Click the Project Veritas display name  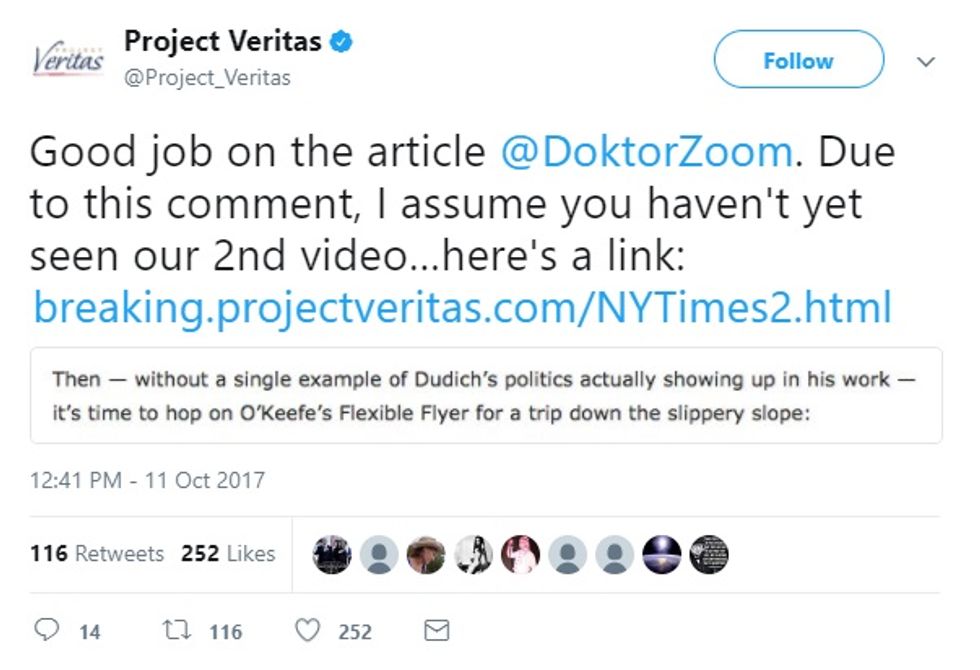(222, 42)
